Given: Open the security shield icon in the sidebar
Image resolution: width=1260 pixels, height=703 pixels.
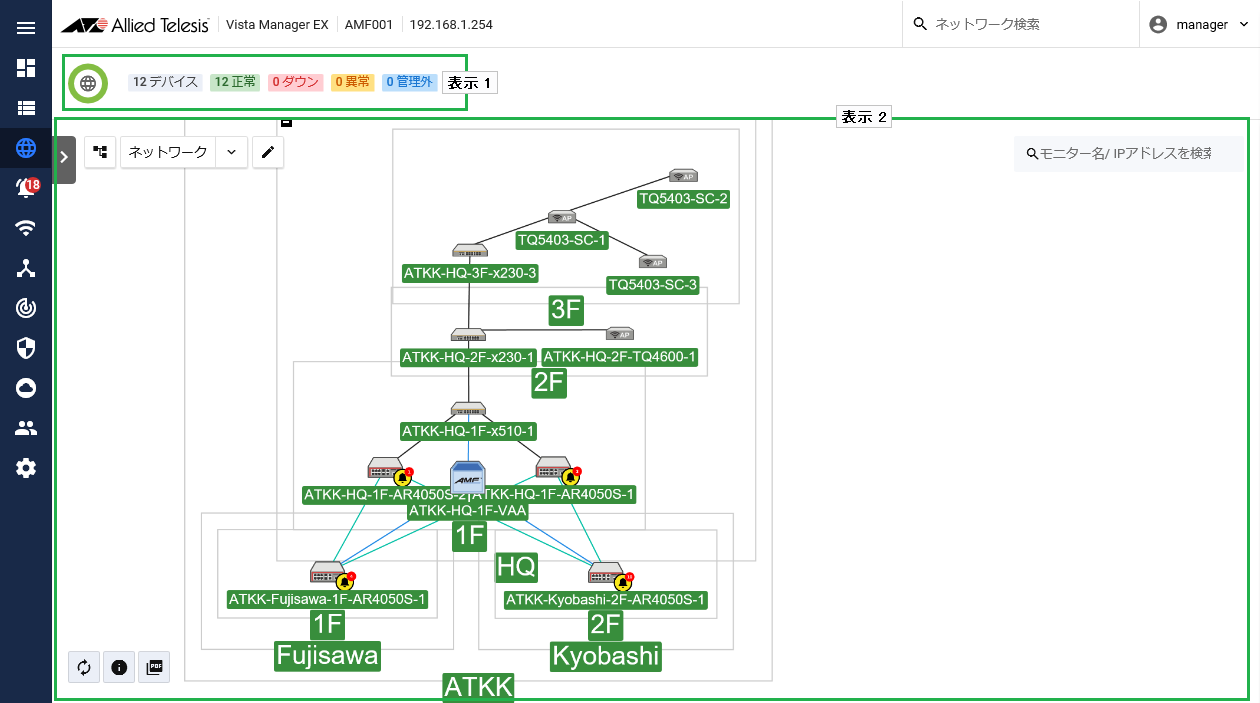Looking at the screenshot, I should 26,348.
